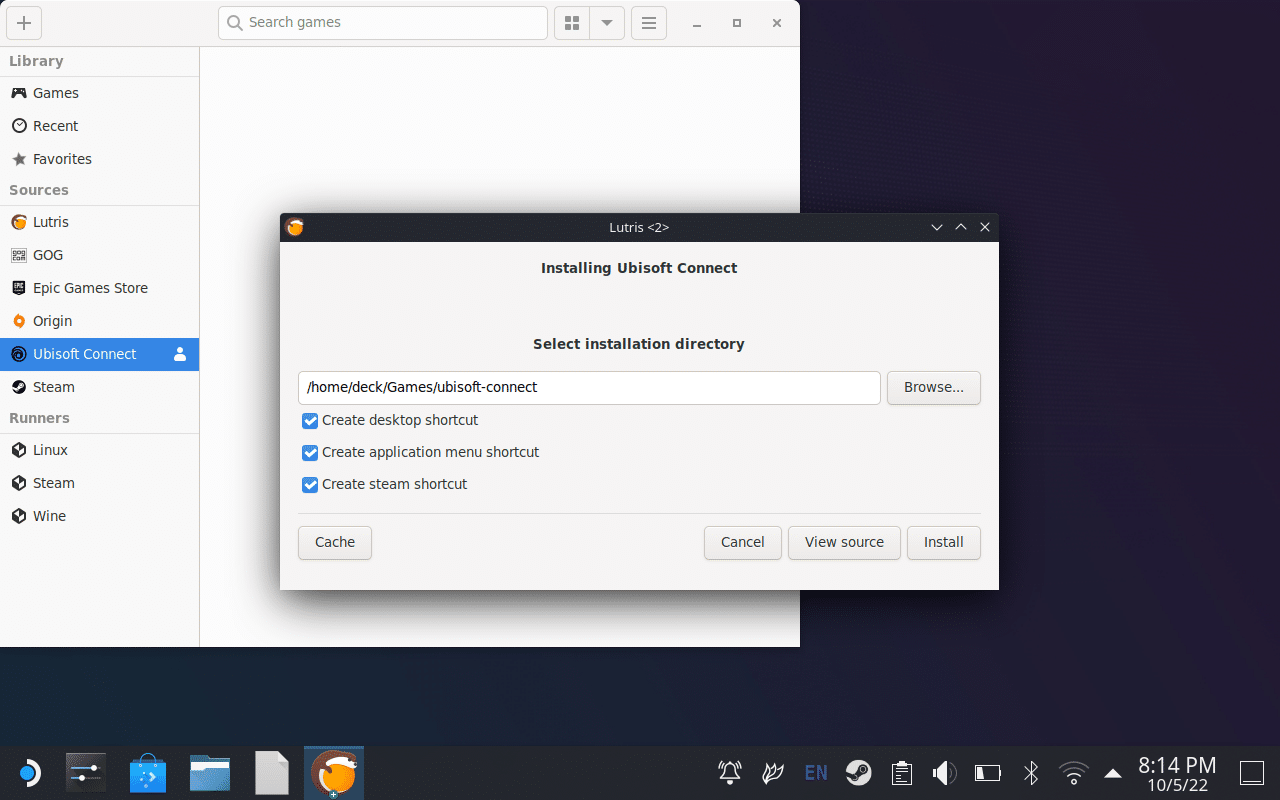Click the Favorites star icon
Screen dimensions: 1280x800
pos(18,159)
